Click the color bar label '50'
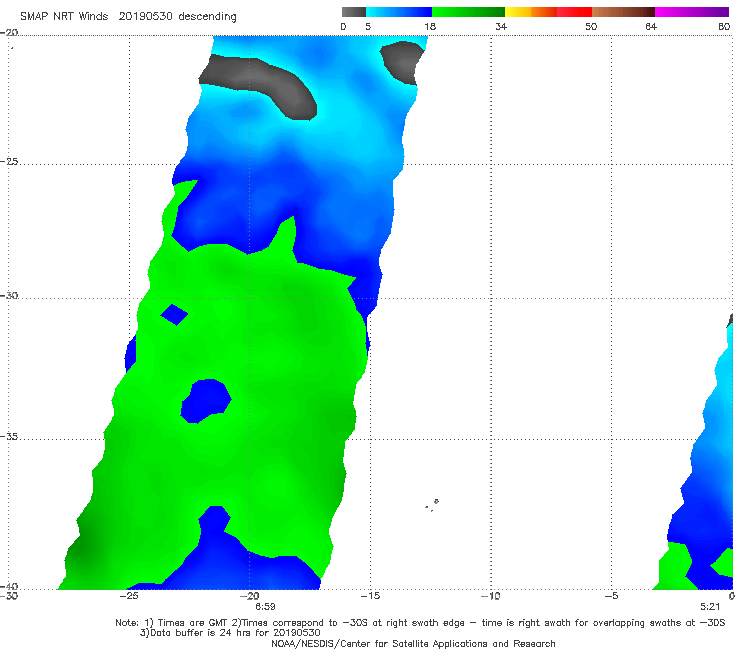This screenshot has width=740, height=650. (x=591, y=27)
